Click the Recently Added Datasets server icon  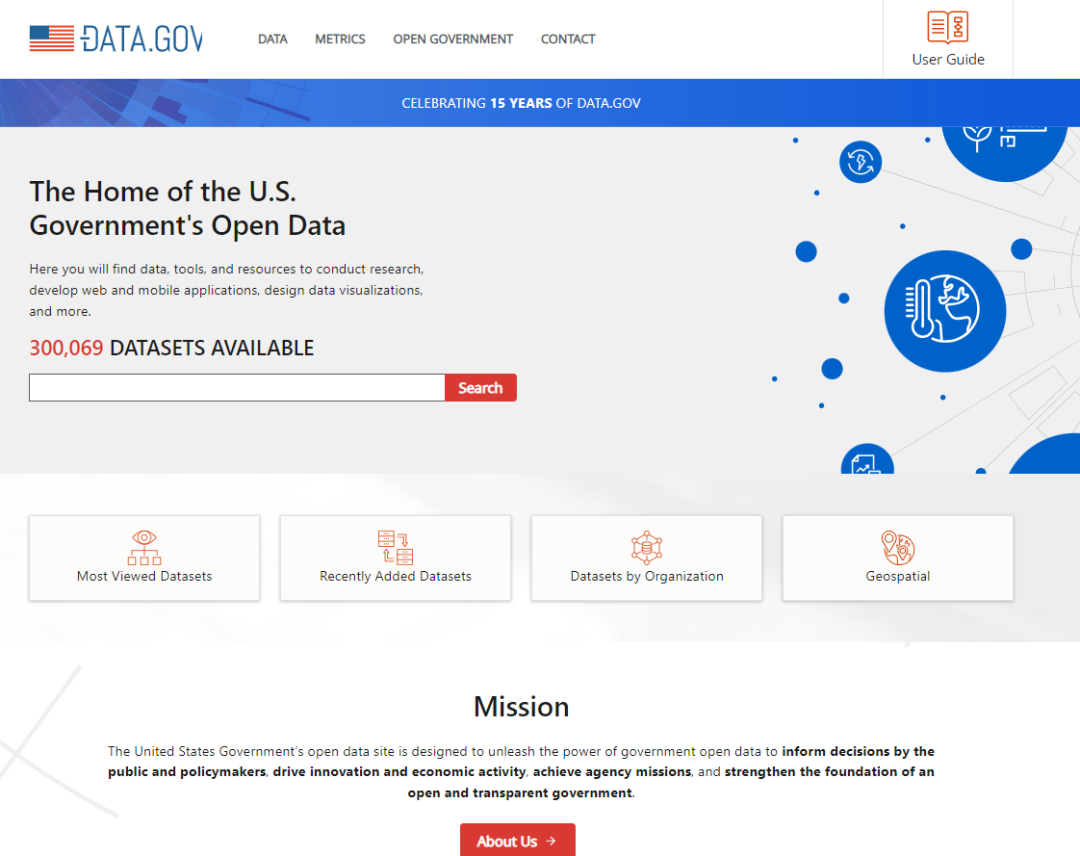pos(395,547)
